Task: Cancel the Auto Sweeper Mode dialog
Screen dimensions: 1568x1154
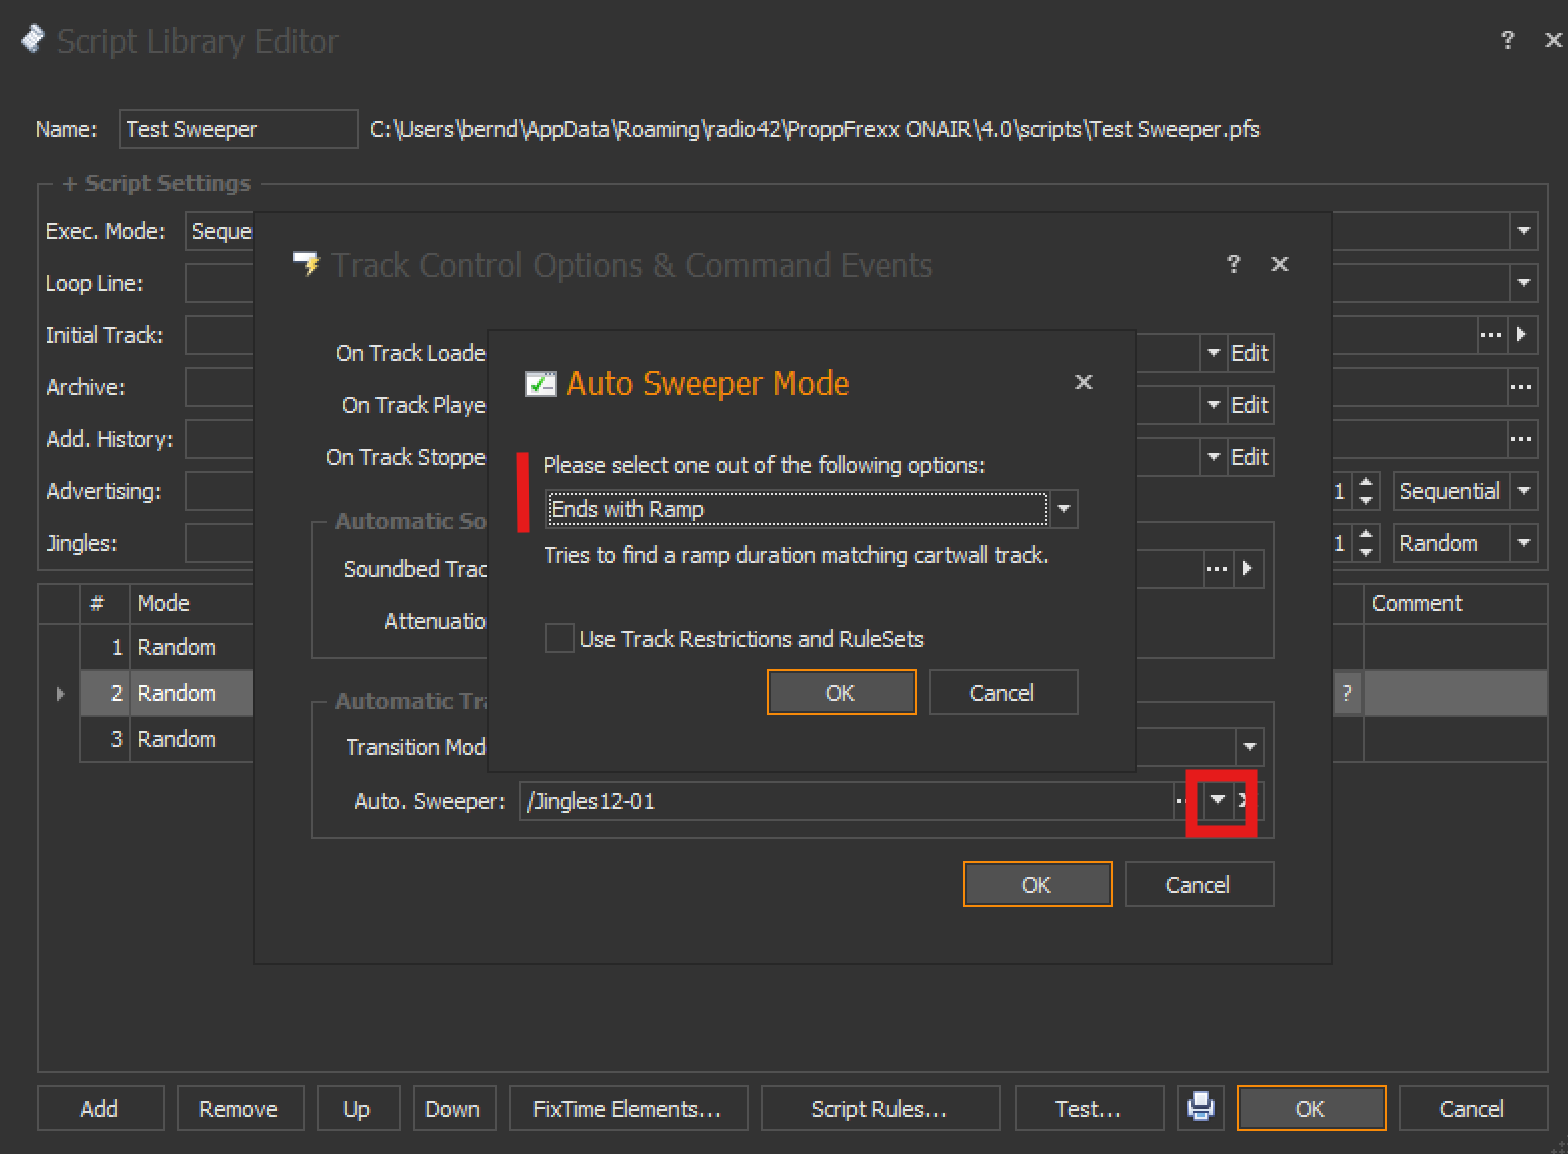Action: tap(1002, 692)
